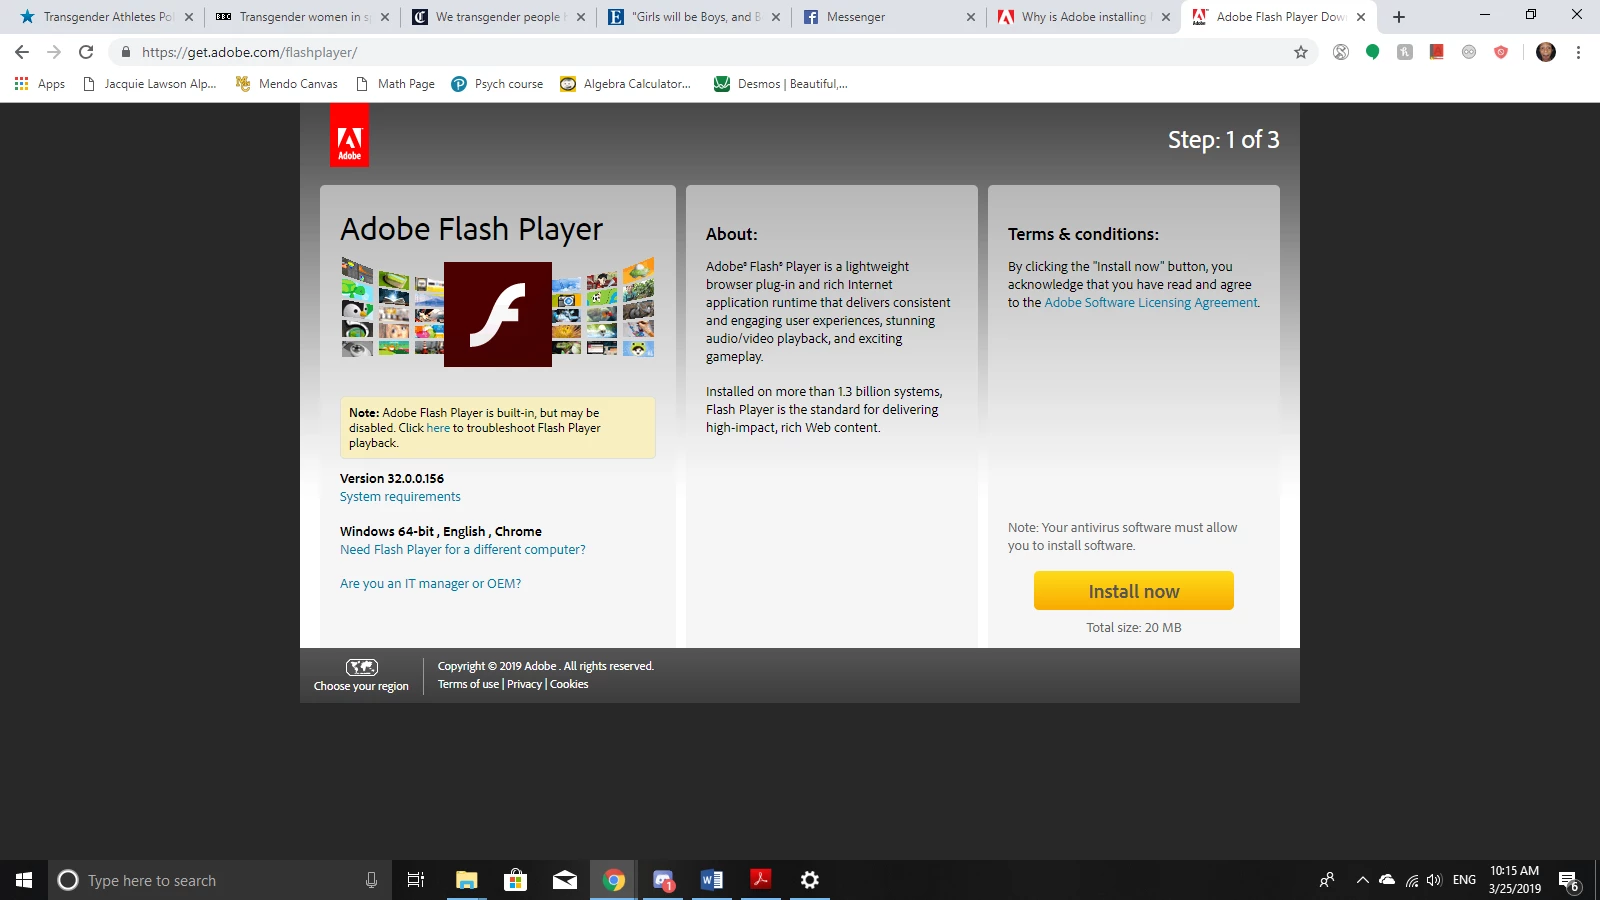Open 'Are you an IT manager or OEM?' link
Screen dimensions: 1600x900
[x=430, y=584]
